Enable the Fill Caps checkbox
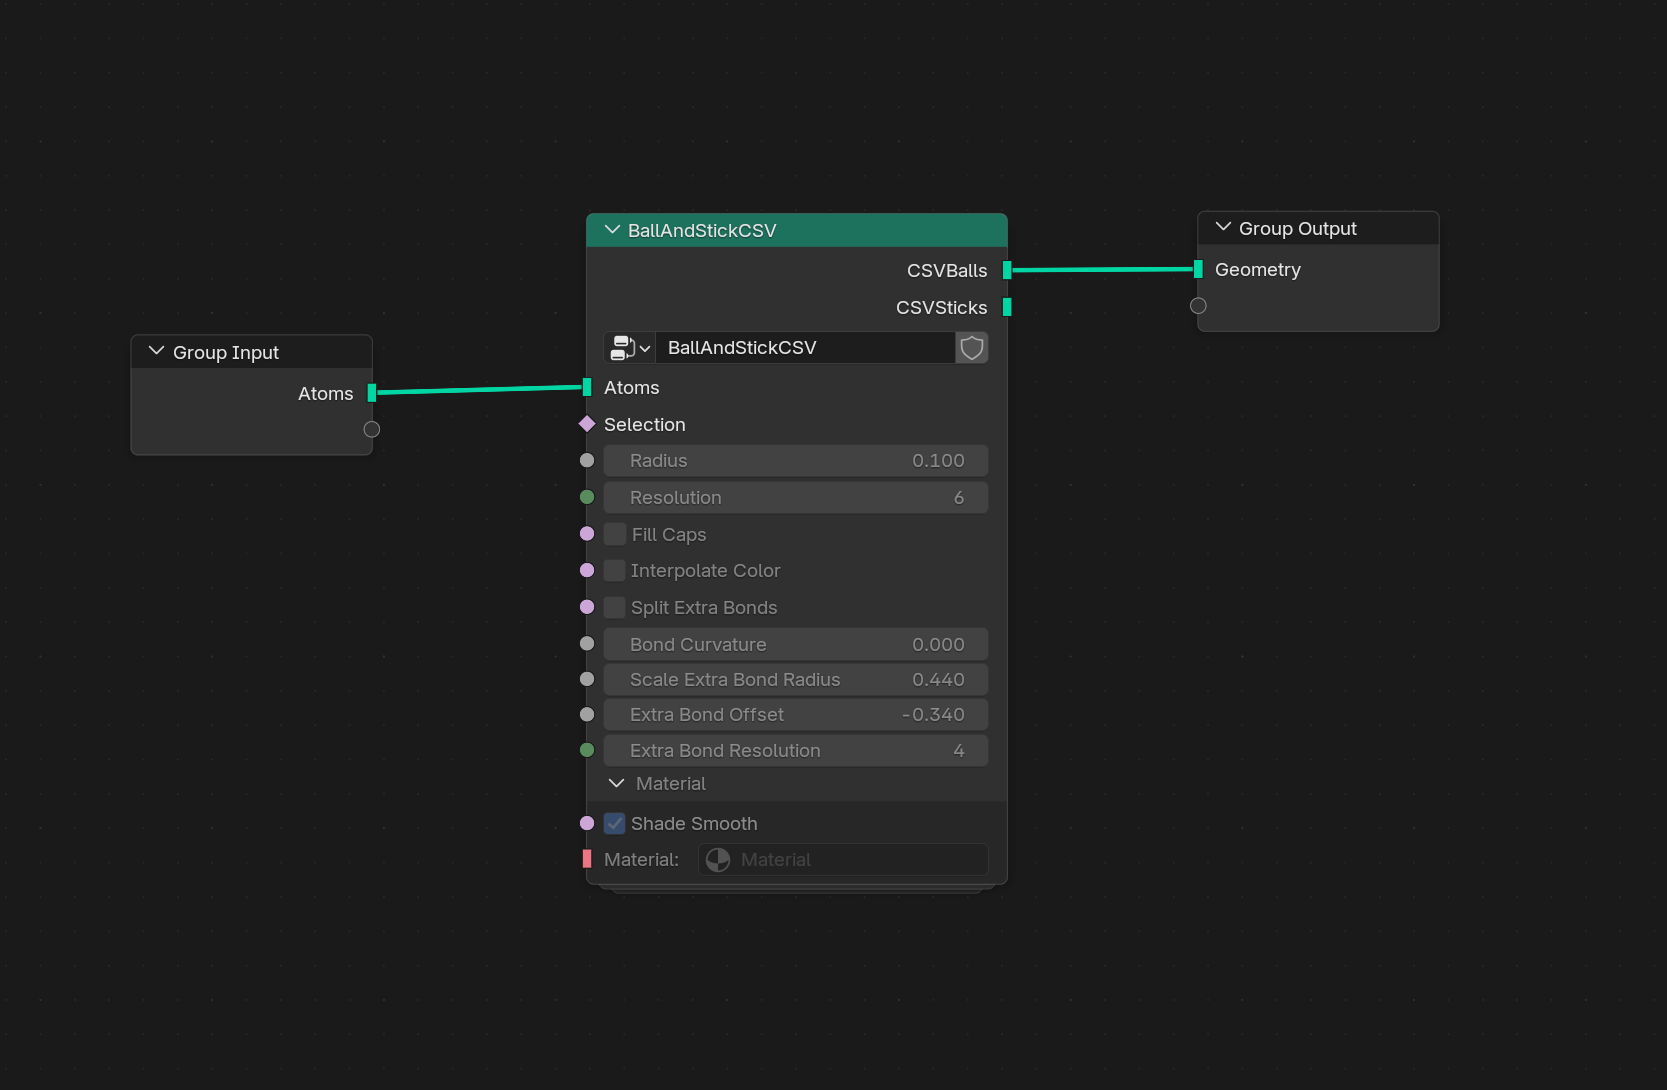This screenshot has width=1667, height=1090. pos(615,534)
